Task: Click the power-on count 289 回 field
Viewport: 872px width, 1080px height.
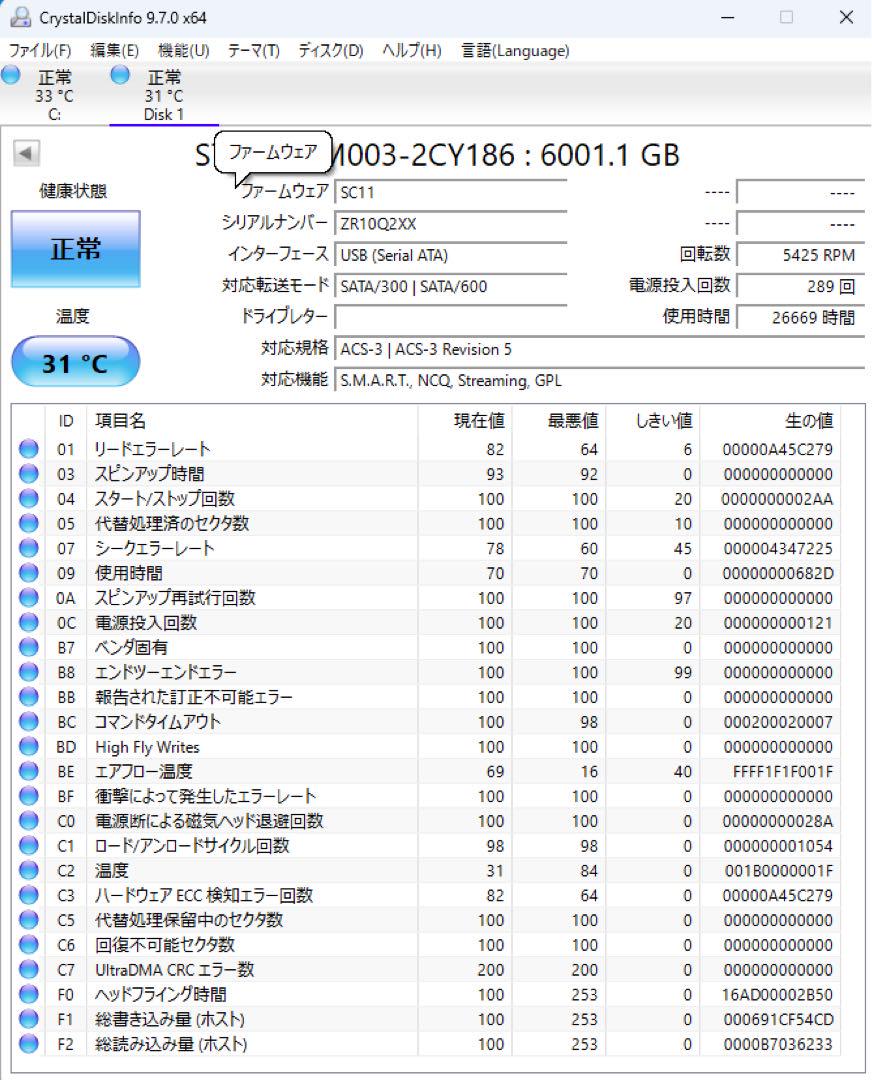Action: coord(800,287)
